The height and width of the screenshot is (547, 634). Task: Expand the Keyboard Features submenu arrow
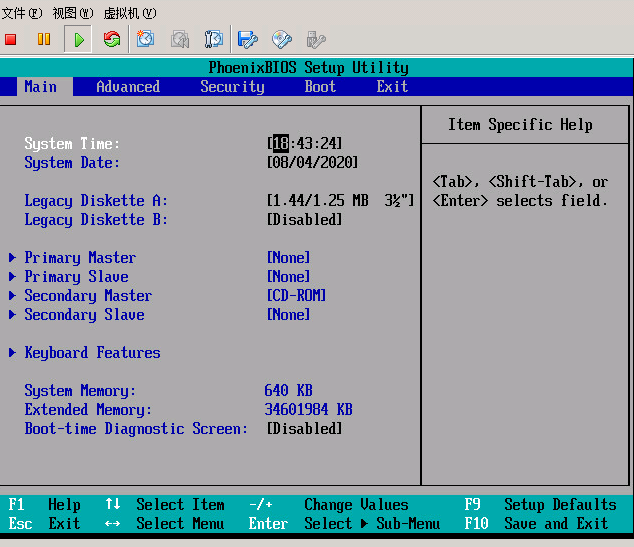(13, 353)
